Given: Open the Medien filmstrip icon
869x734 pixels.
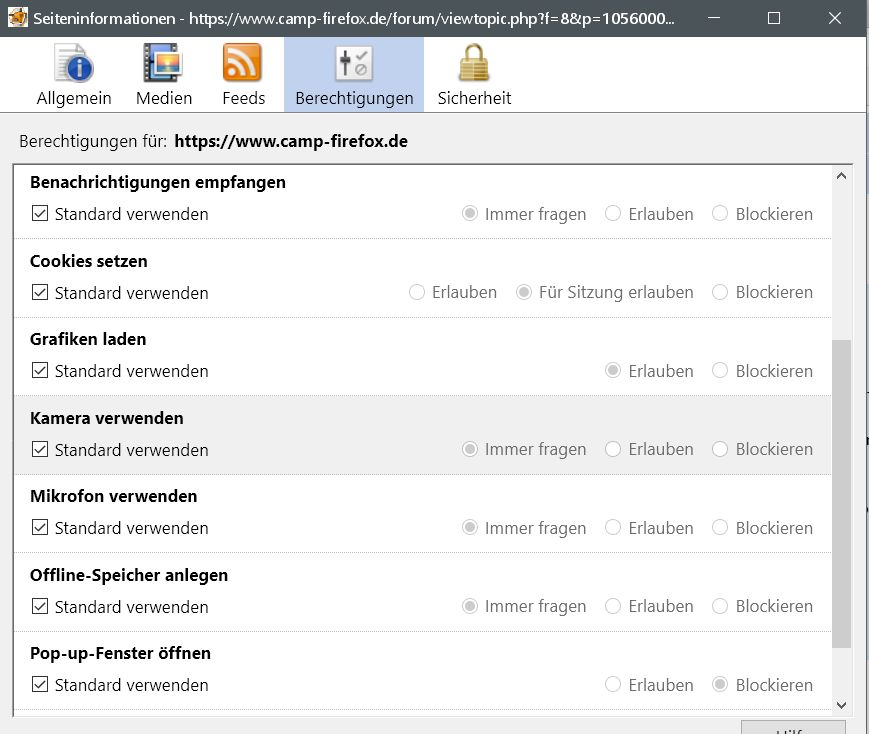Looking at the screenshot, I should (x=163, y=63).
